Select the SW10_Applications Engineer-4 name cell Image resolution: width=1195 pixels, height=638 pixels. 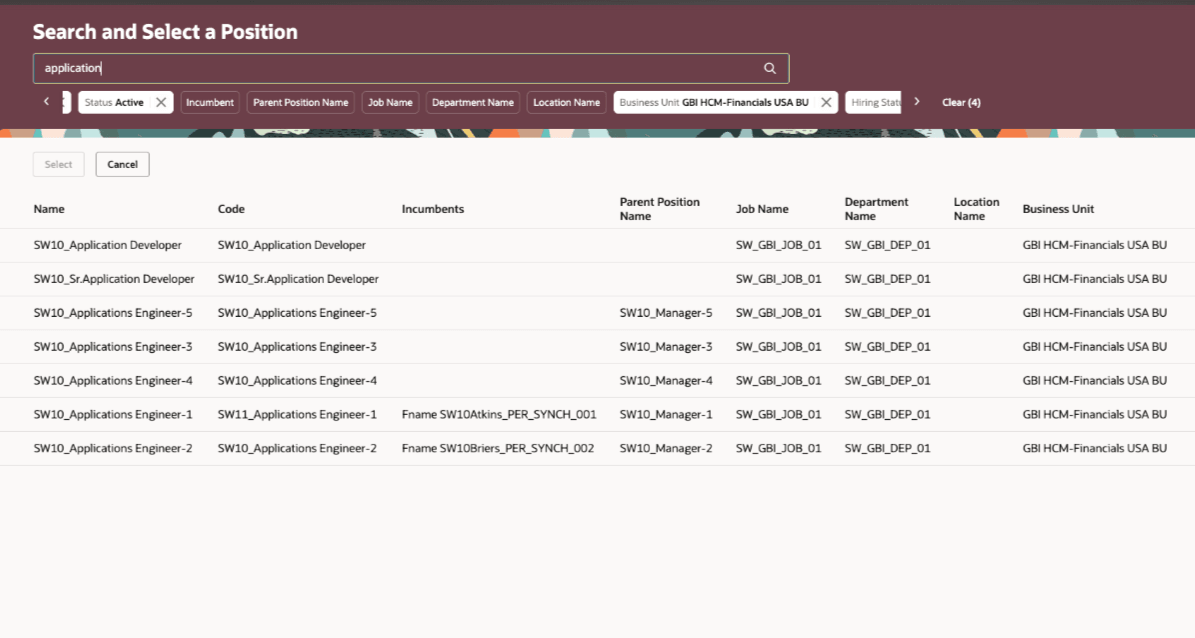[x=113, y=380]
